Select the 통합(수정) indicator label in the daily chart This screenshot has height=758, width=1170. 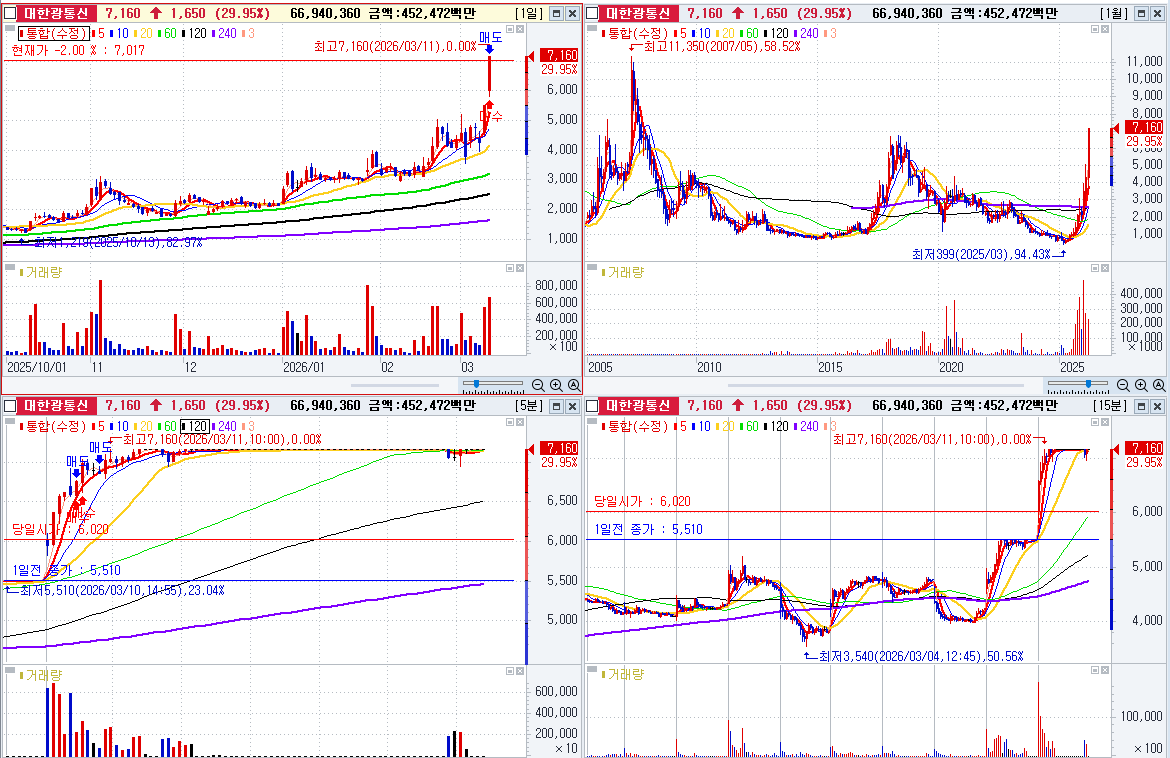[x=53, y=34]
